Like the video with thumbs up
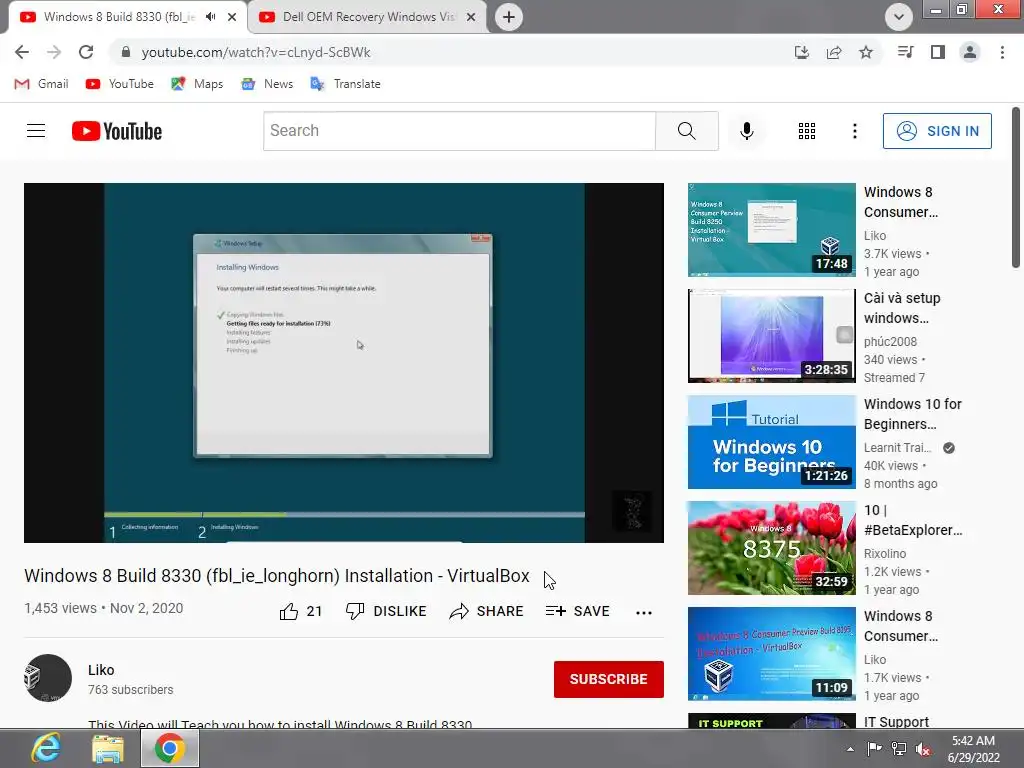Screen dimensions: 1024x768 pos(300,611)
